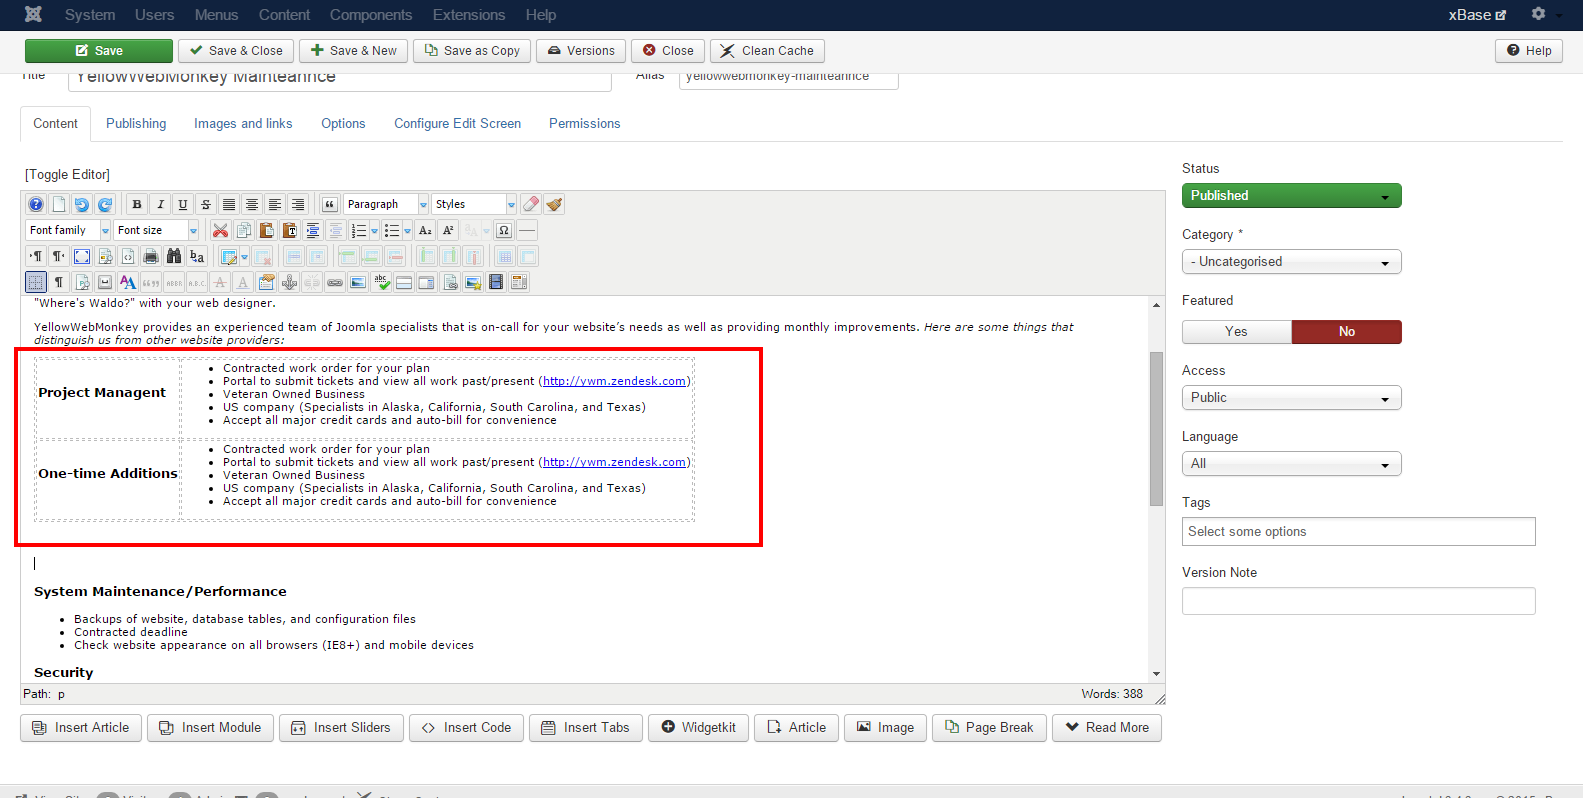Open the style text AA icon
Screen dimensions: 1583x798
coord(128,282)
